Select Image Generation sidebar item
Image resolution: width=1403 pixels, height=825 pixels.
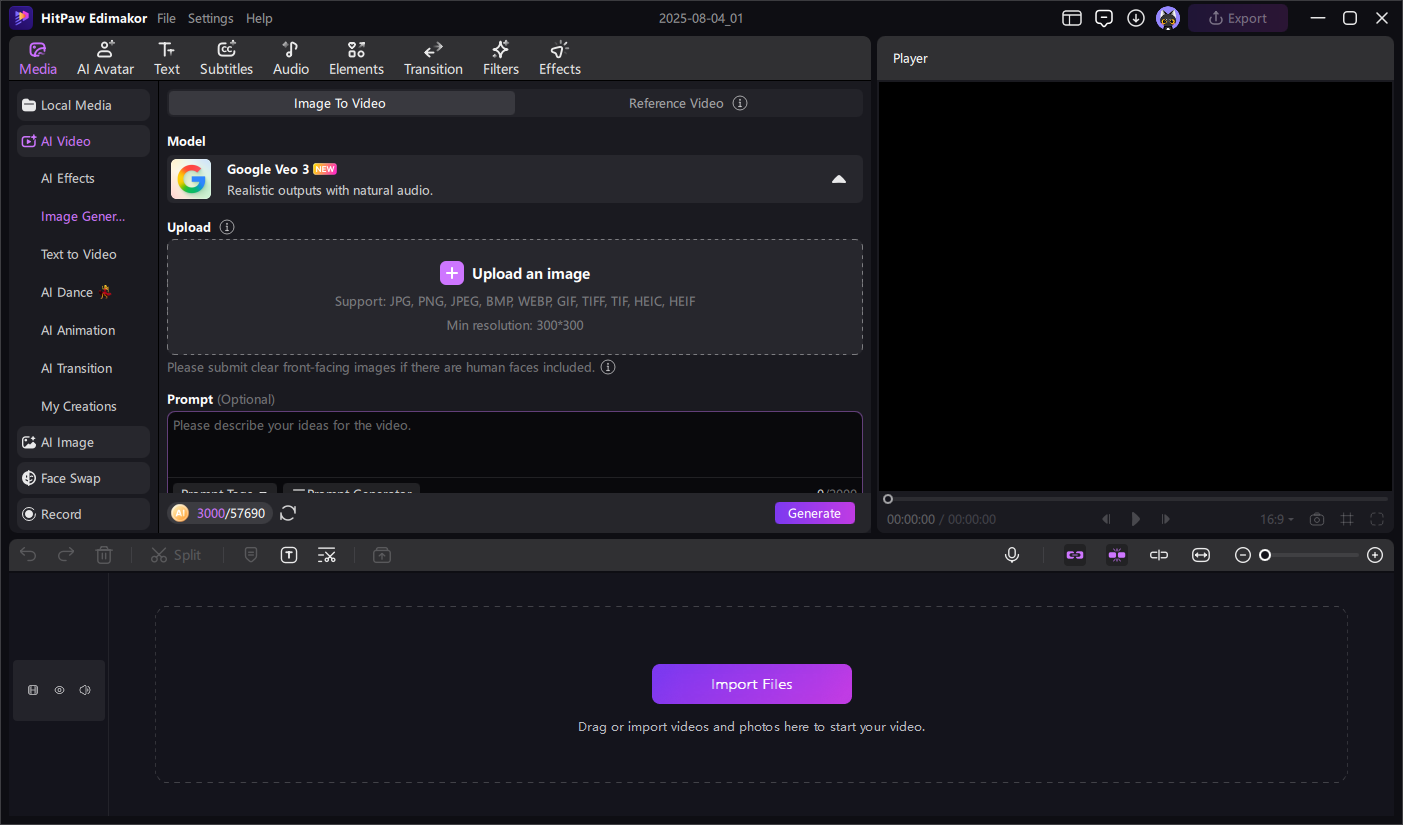pos(83,216)
